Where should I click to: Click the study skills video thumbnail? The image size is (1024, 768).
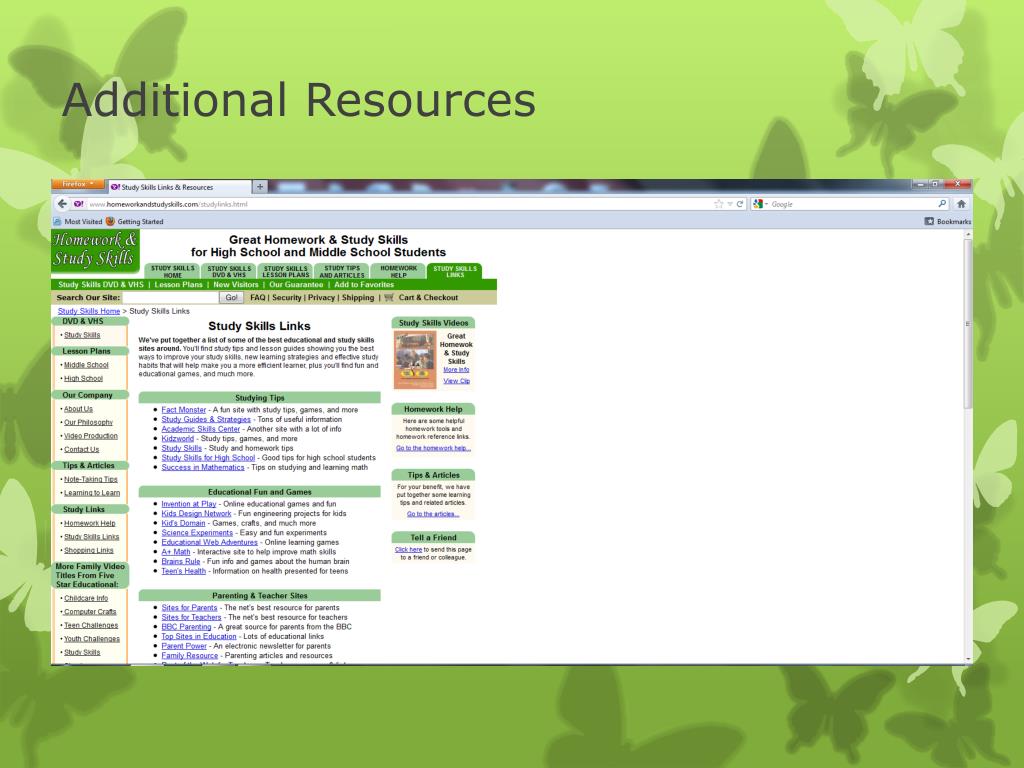coord(415,360)
